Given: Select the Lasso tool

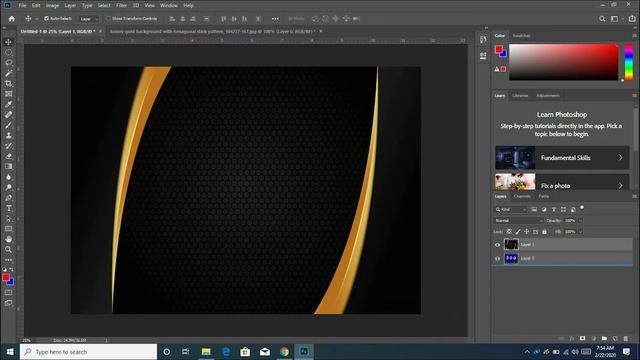Looking at the screenshot, I should click(9, 63).
